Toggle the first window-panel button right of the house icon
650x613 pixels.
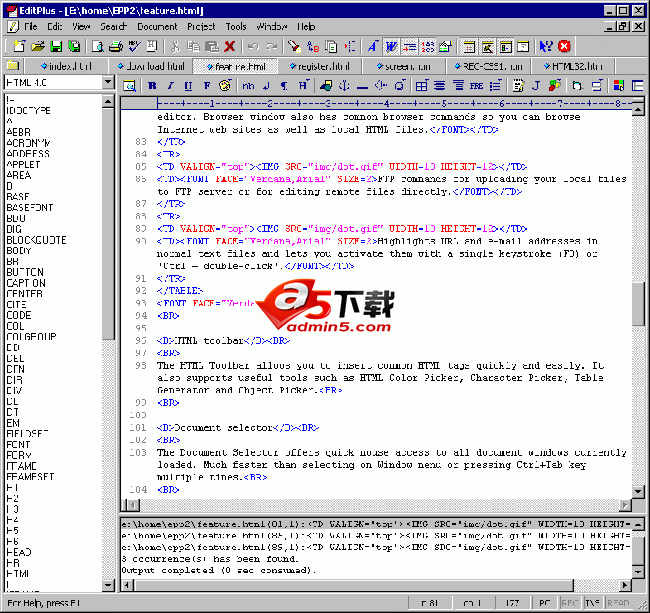[469, 46]
